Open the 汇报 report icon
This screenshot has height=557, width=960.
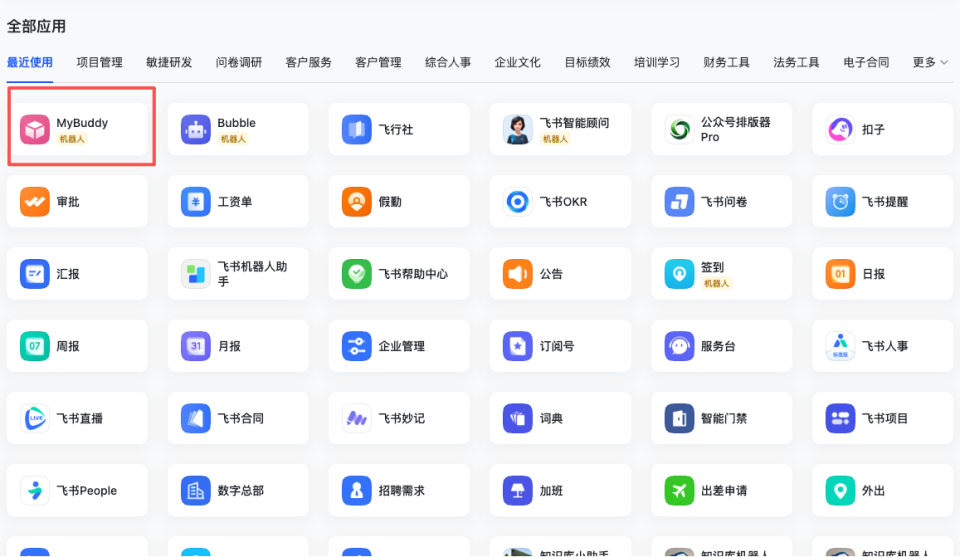35,274
